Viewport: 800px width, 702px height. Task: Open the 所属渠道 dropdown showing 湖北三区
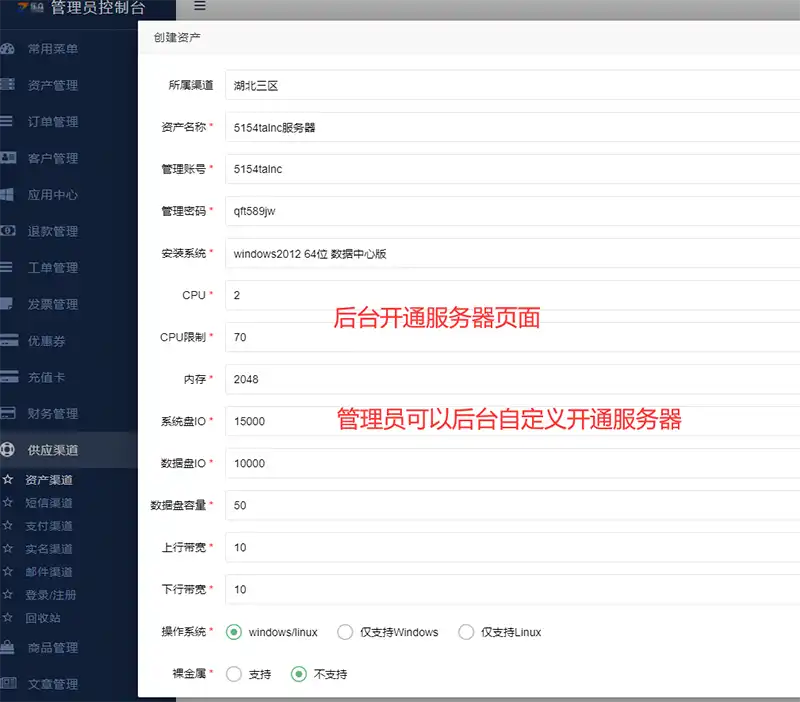tap(512, 85)
